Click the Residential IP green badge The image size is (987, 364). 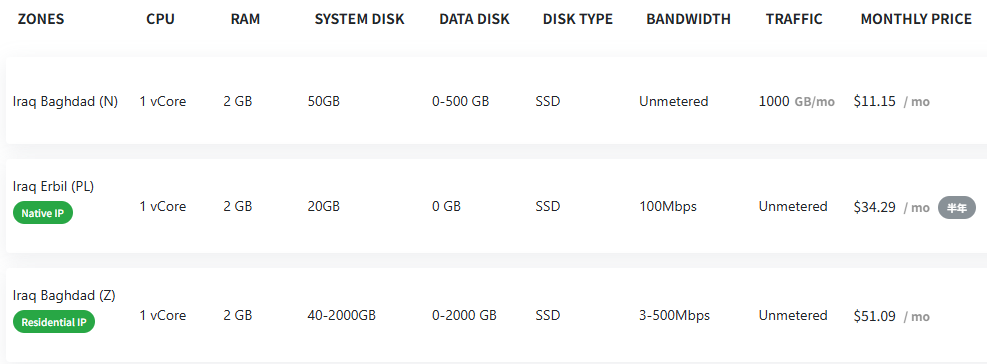(x=54, y=322)
